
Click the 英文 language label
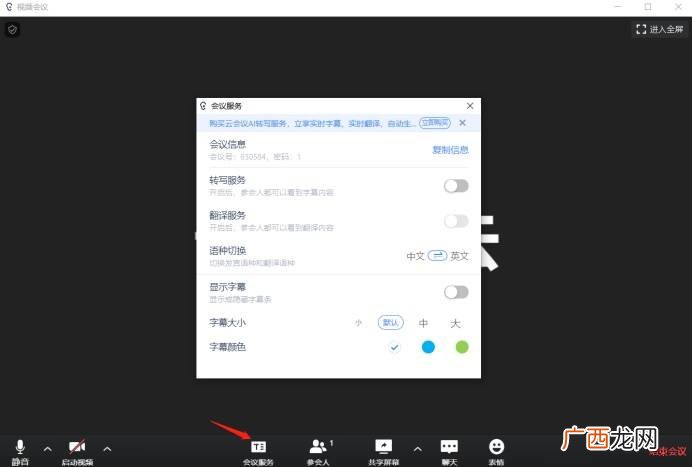(x=459, y=256)
